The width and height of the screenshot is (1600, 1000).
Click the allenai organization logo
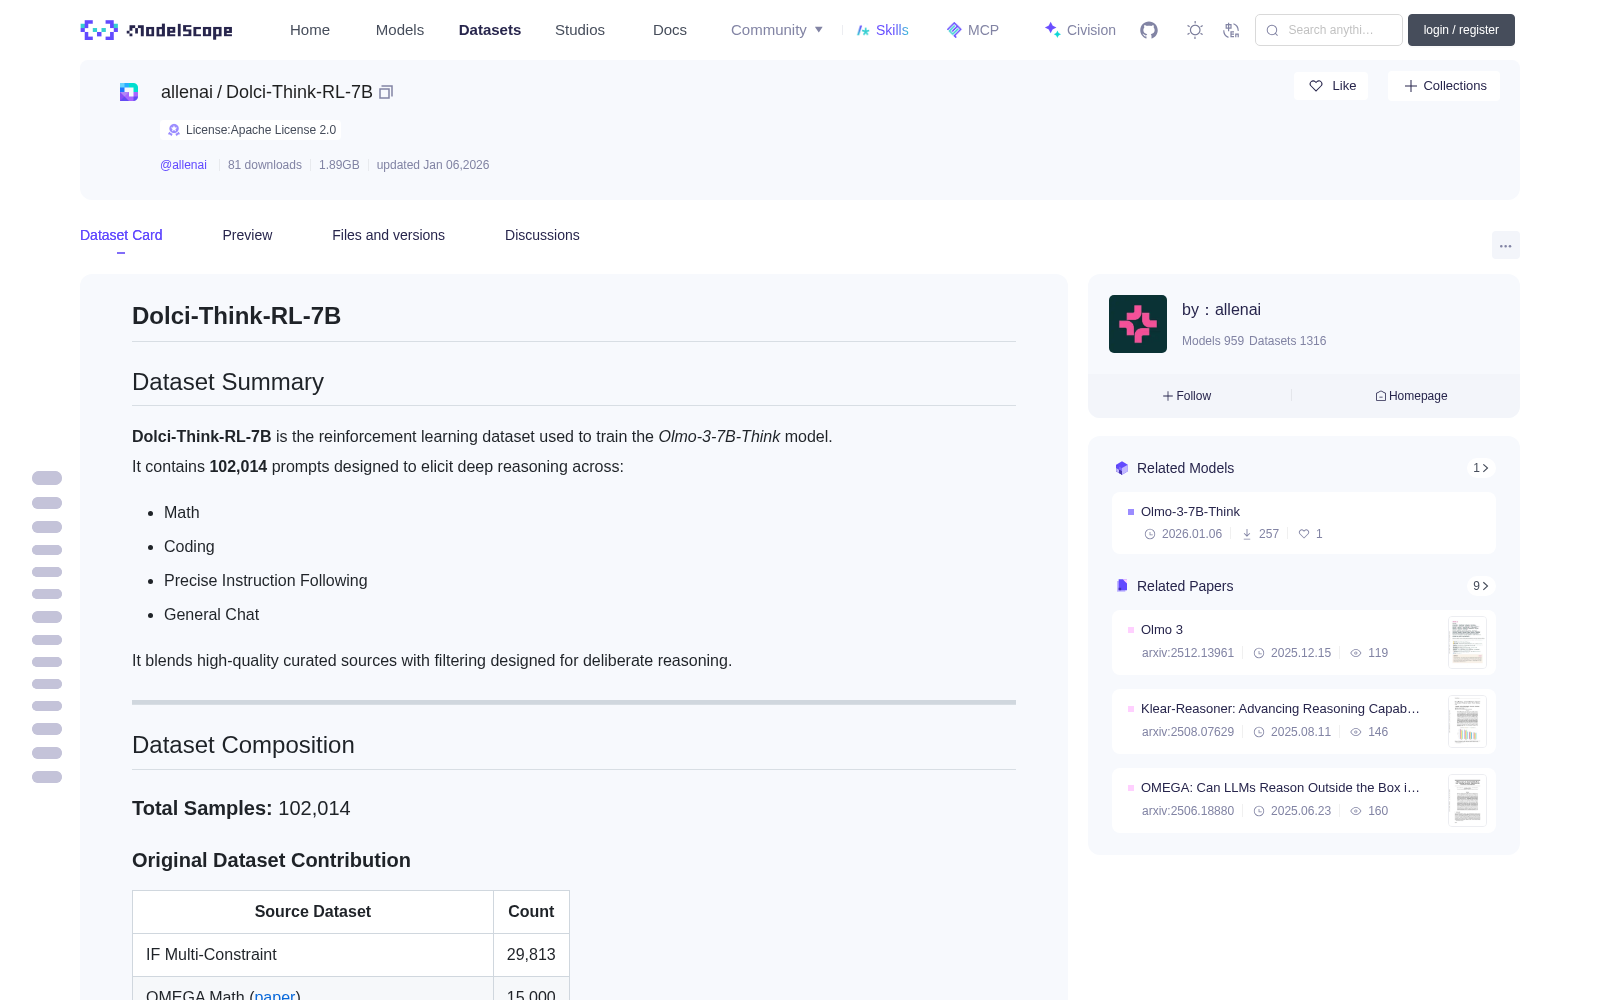coord(1138,324)
